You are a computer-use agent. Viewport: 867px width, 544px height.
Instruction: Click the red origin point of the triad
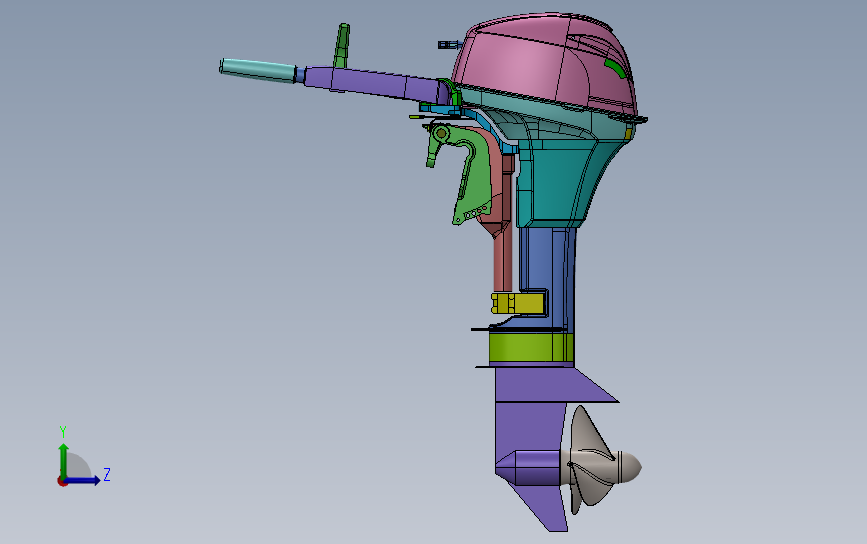tap(62, 482)
